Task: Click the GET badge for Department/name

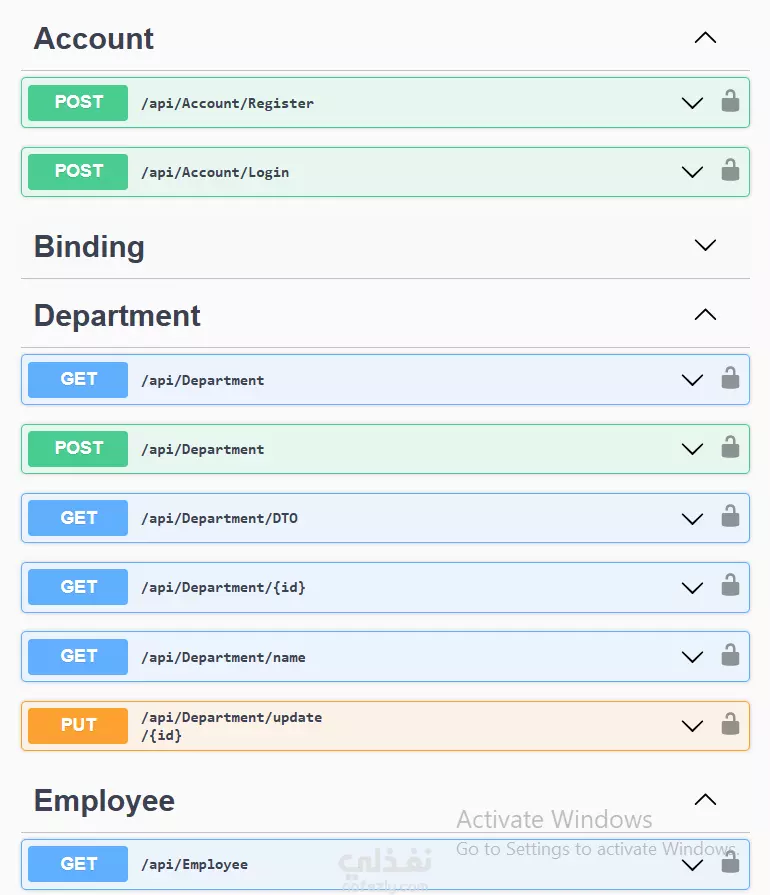Action: pyautogui.click(x=78, y=656)
